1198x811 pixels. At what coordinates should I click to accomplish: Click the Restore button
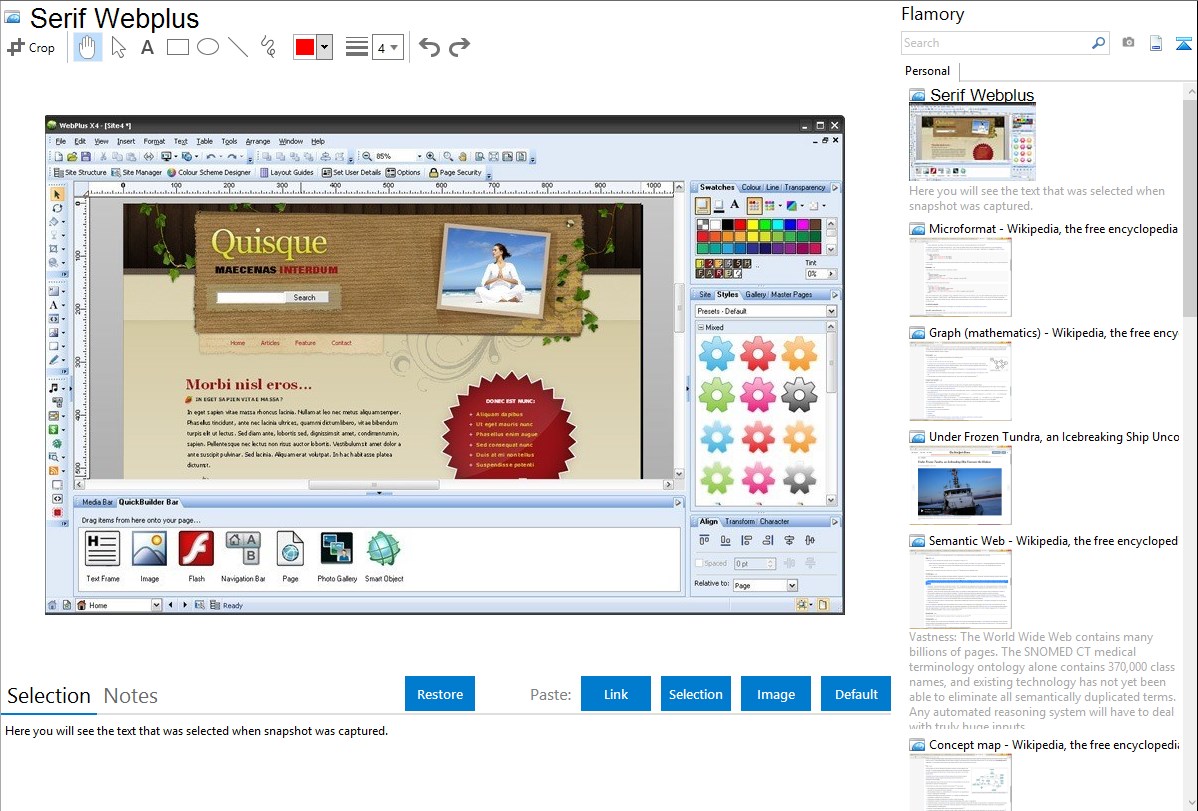pyautogui.click(x=440, y=694)
